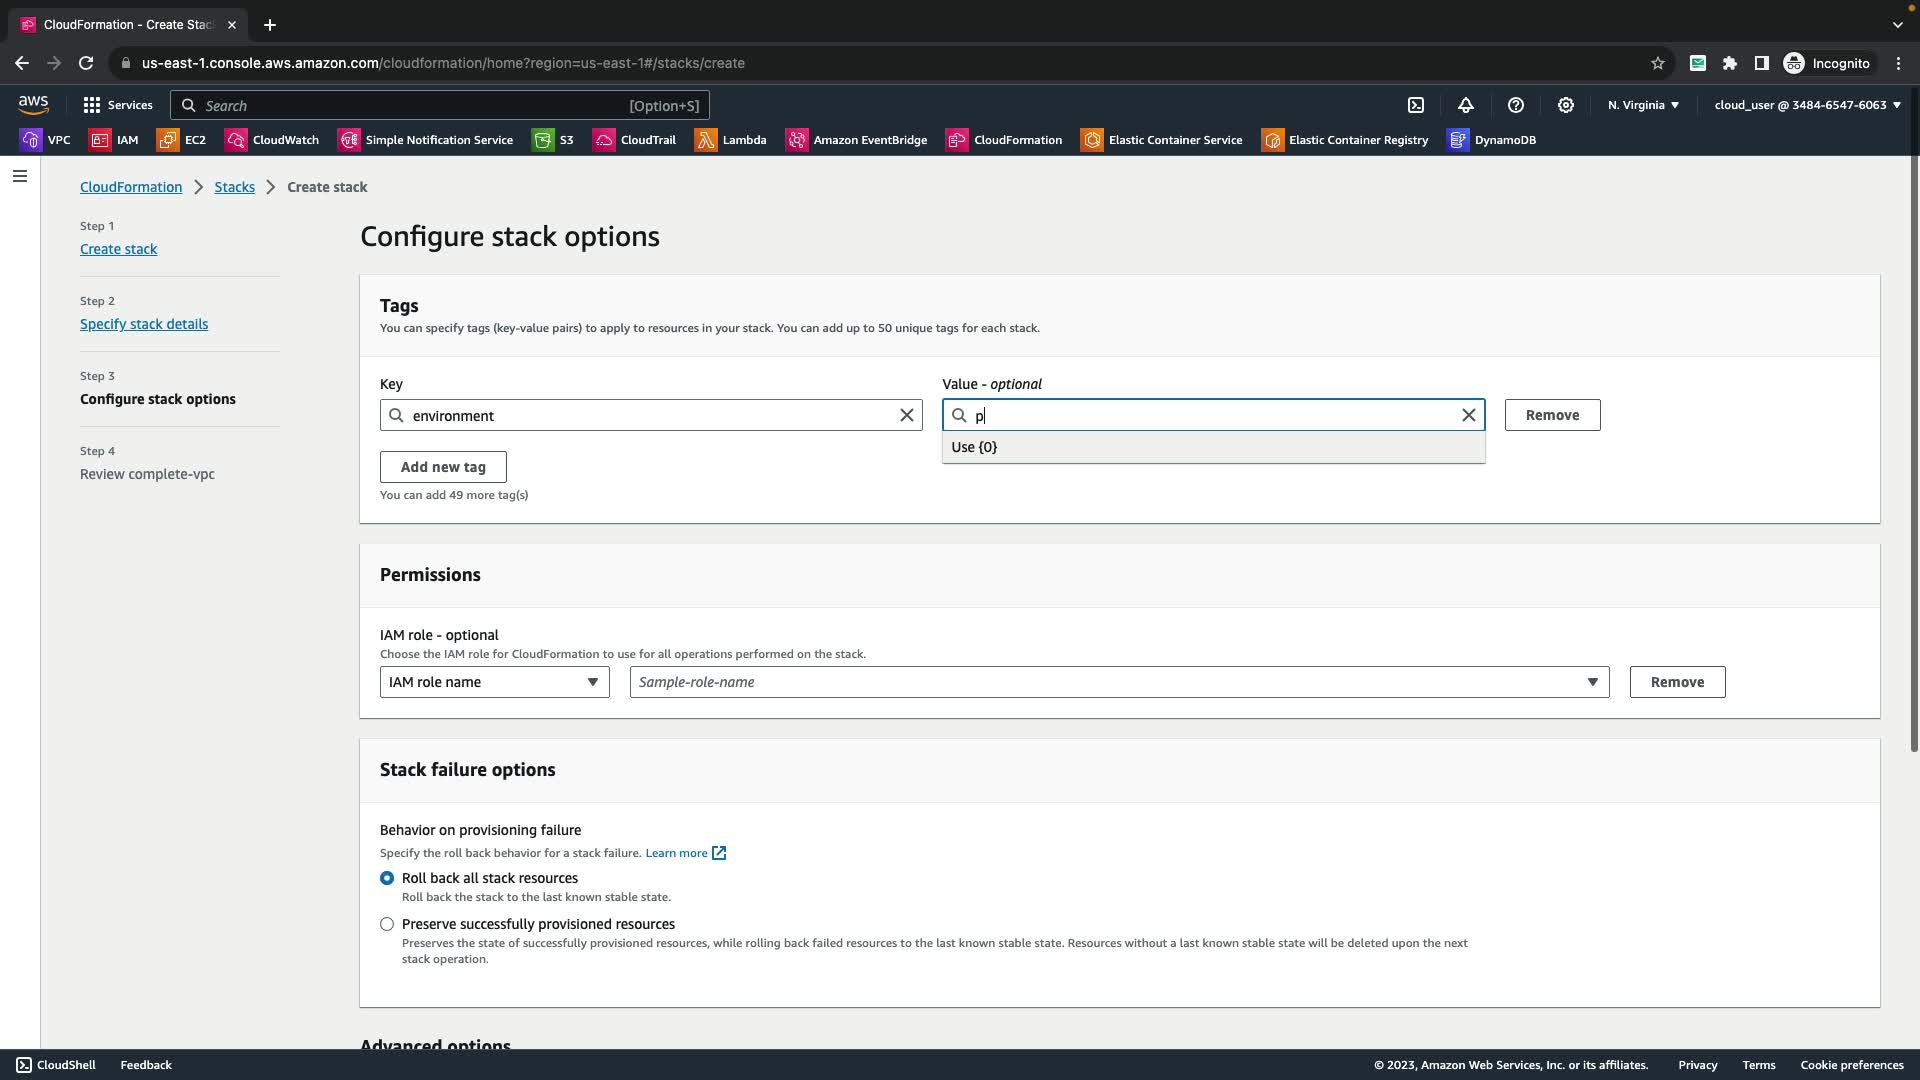
Task: Clear the environment key field
Action: point(907,415)
